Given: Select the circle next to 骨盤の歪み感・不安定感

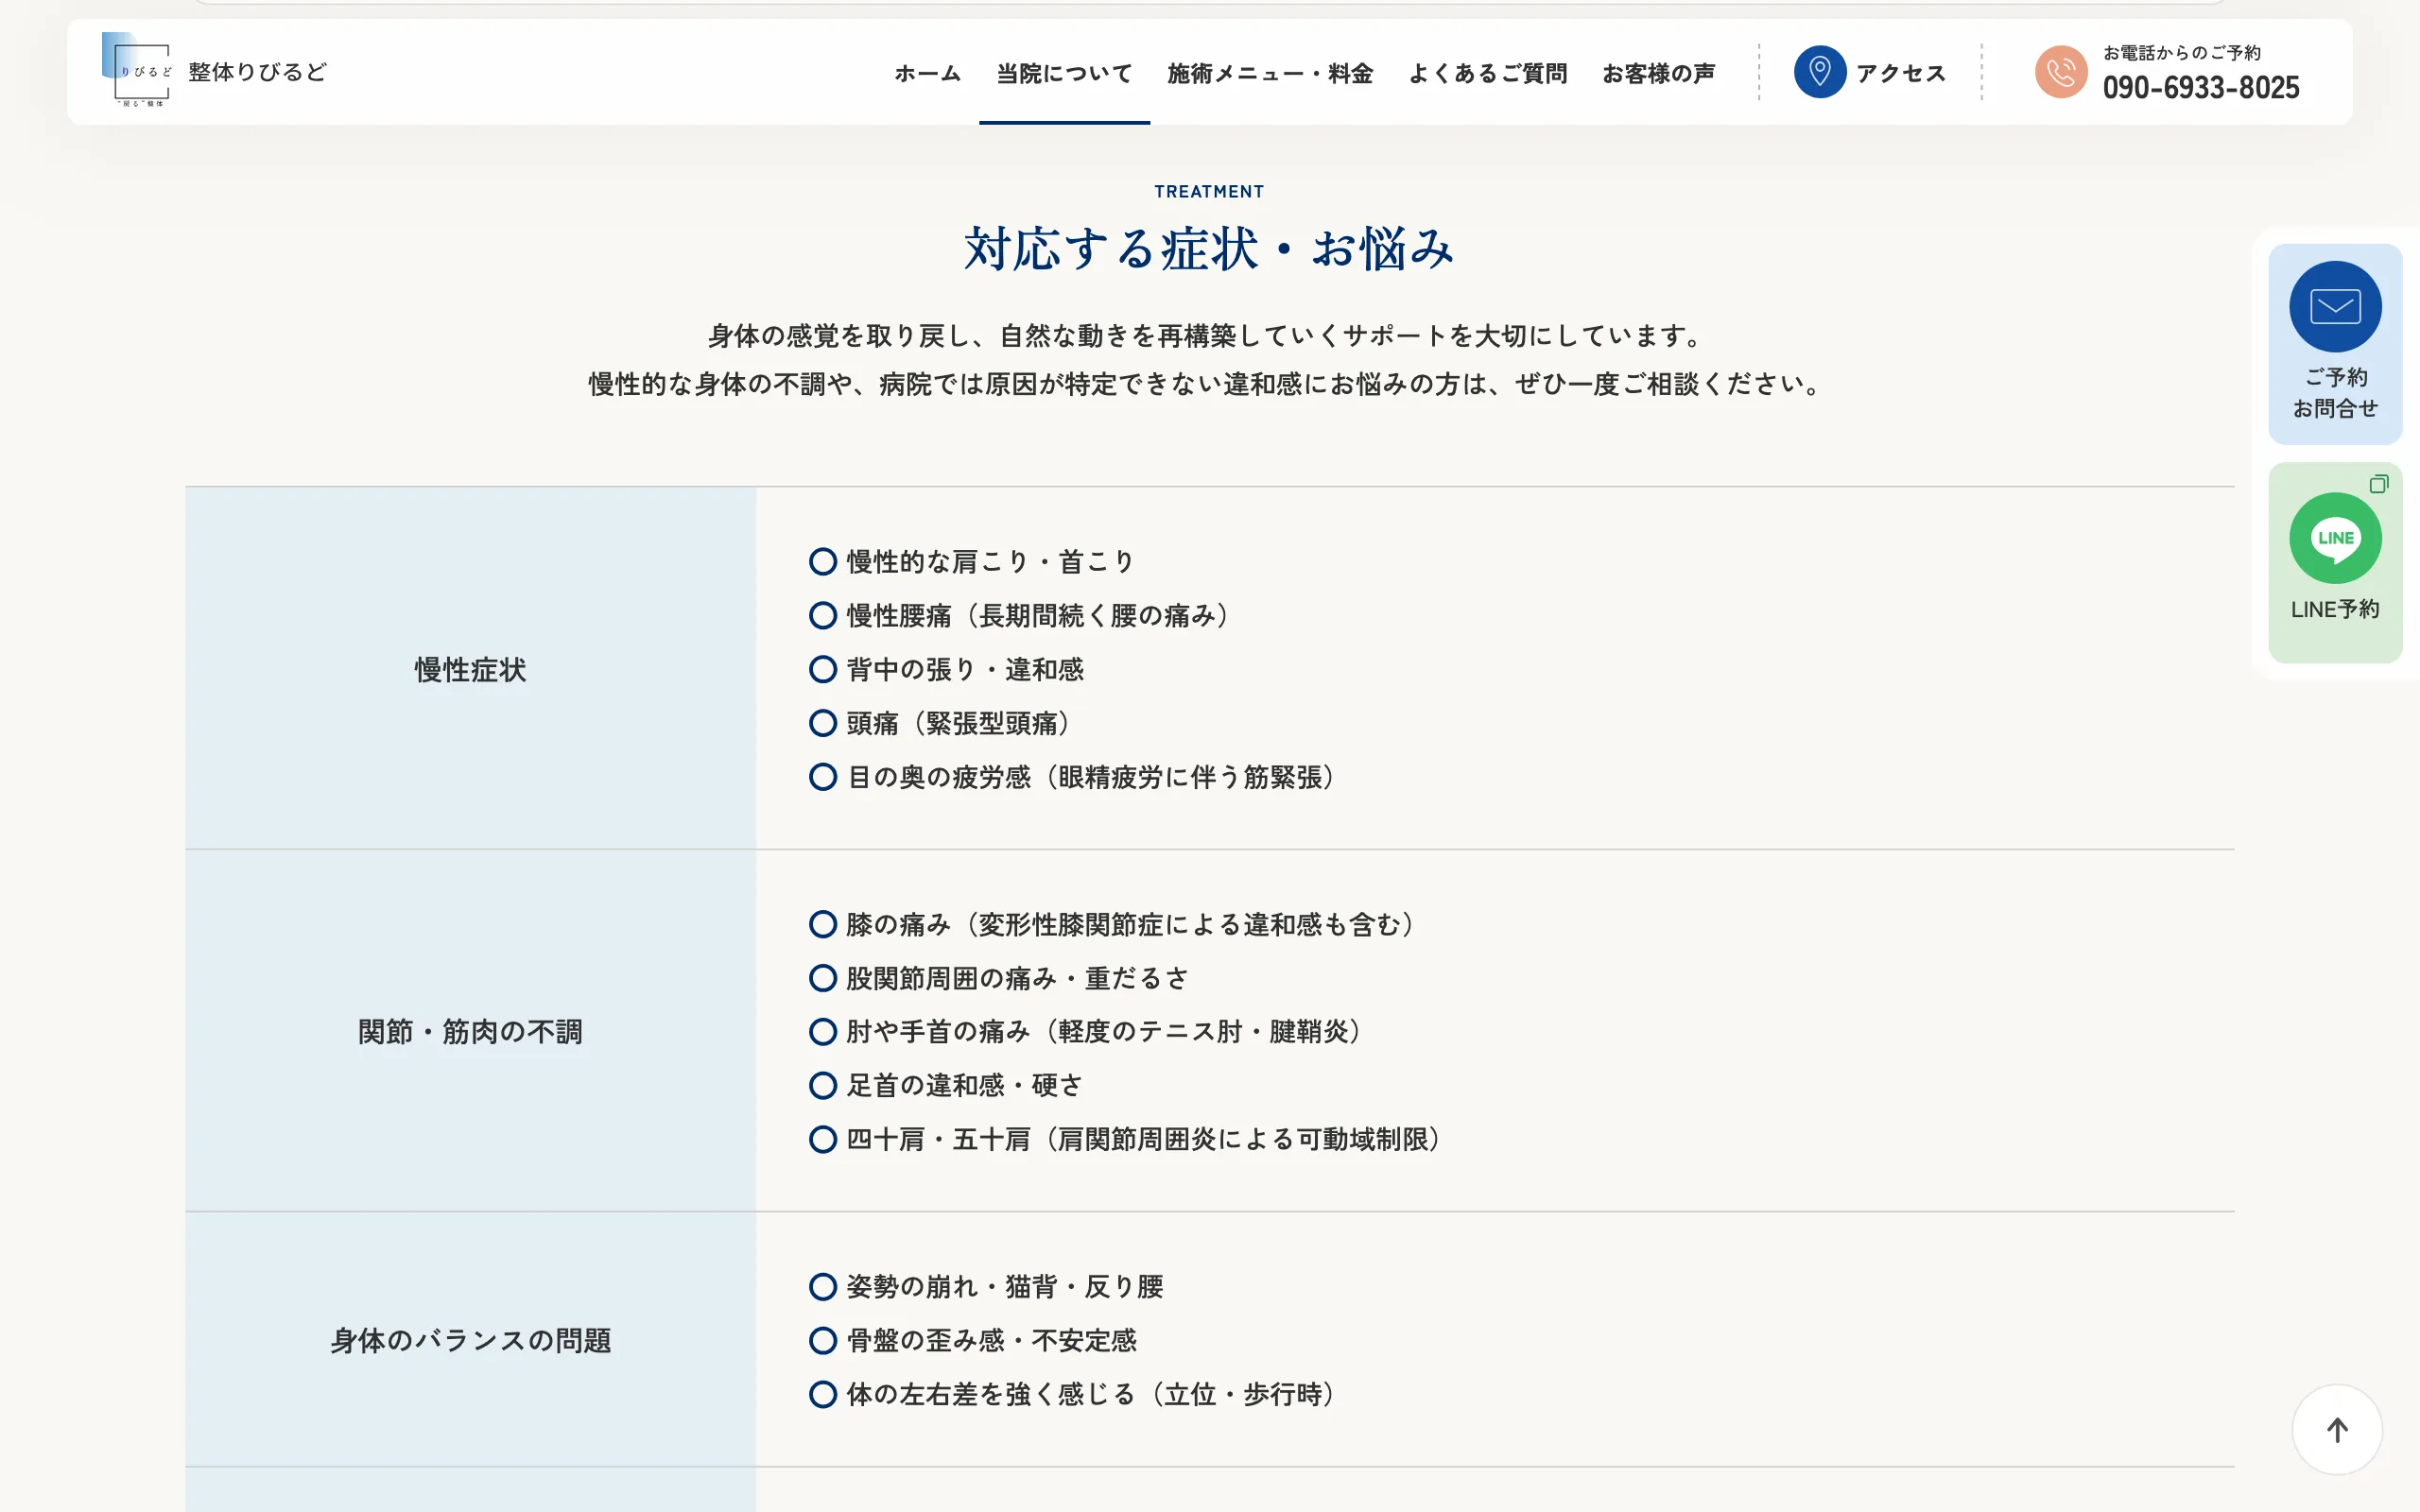Looking at the screenshot, I should (x=823, y=1340).
